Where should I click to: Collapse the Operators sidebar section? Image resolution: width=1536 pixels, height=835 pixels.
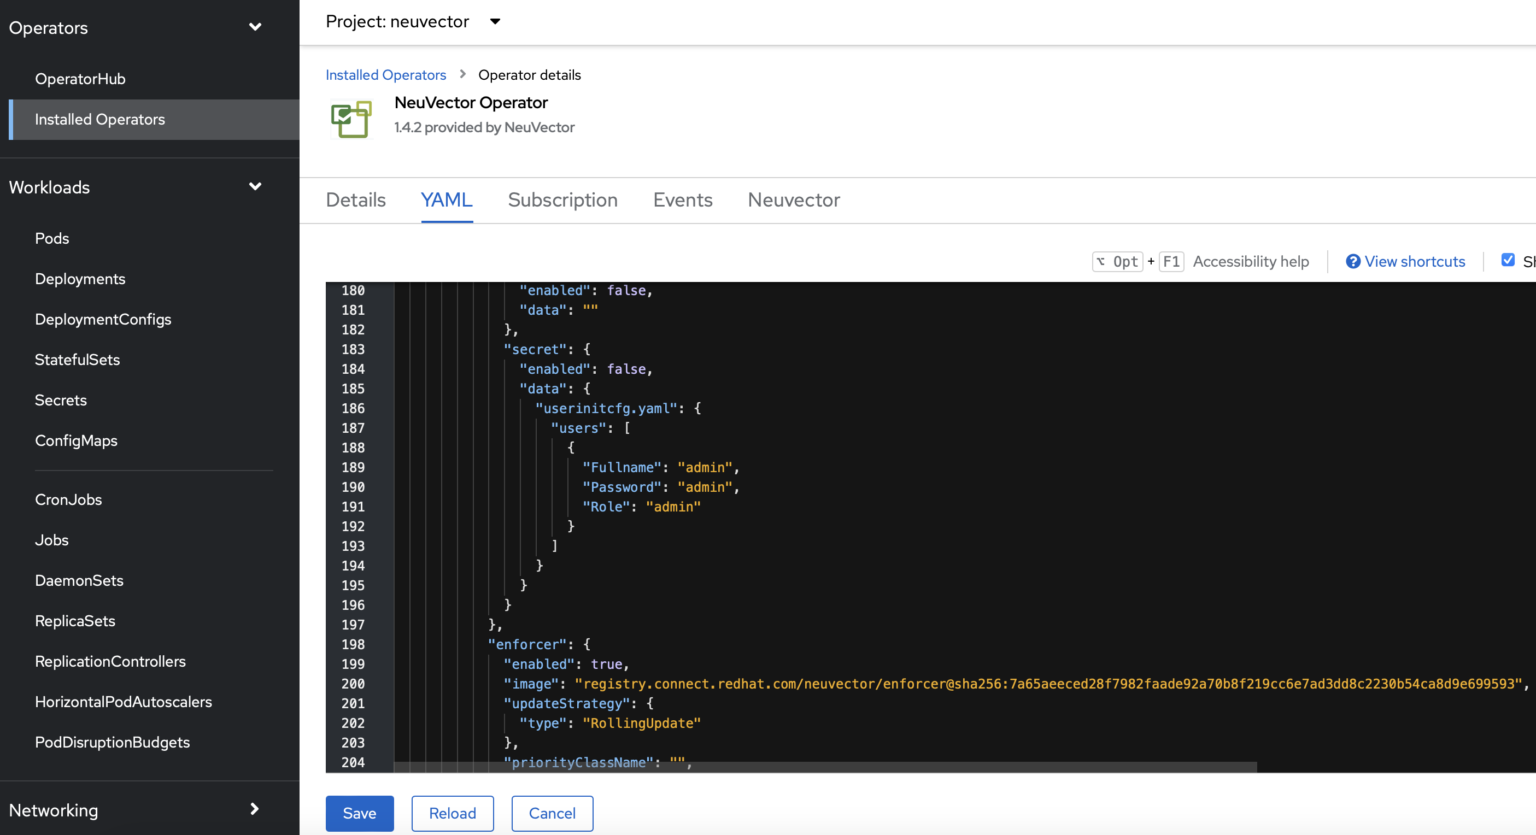pyautogui.click(x=255, y=28)
